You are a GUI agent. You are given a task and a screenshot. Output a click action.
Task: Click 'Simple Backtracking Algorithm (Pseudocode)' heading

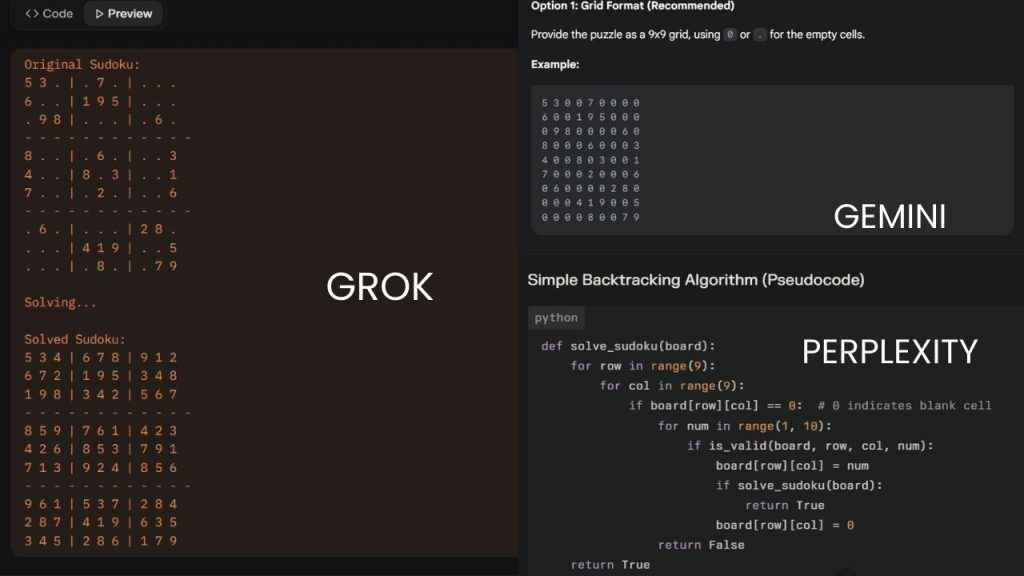695,280
